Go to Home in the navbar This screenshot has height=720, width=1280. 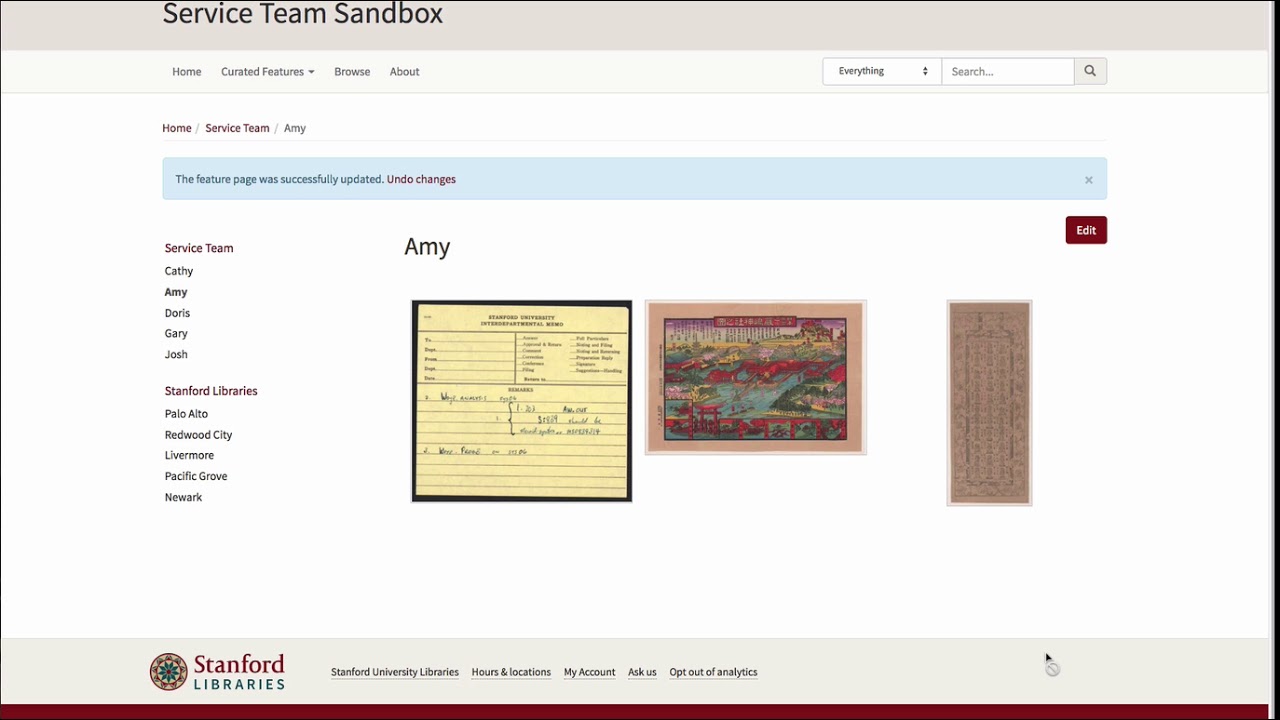point(186,72)
